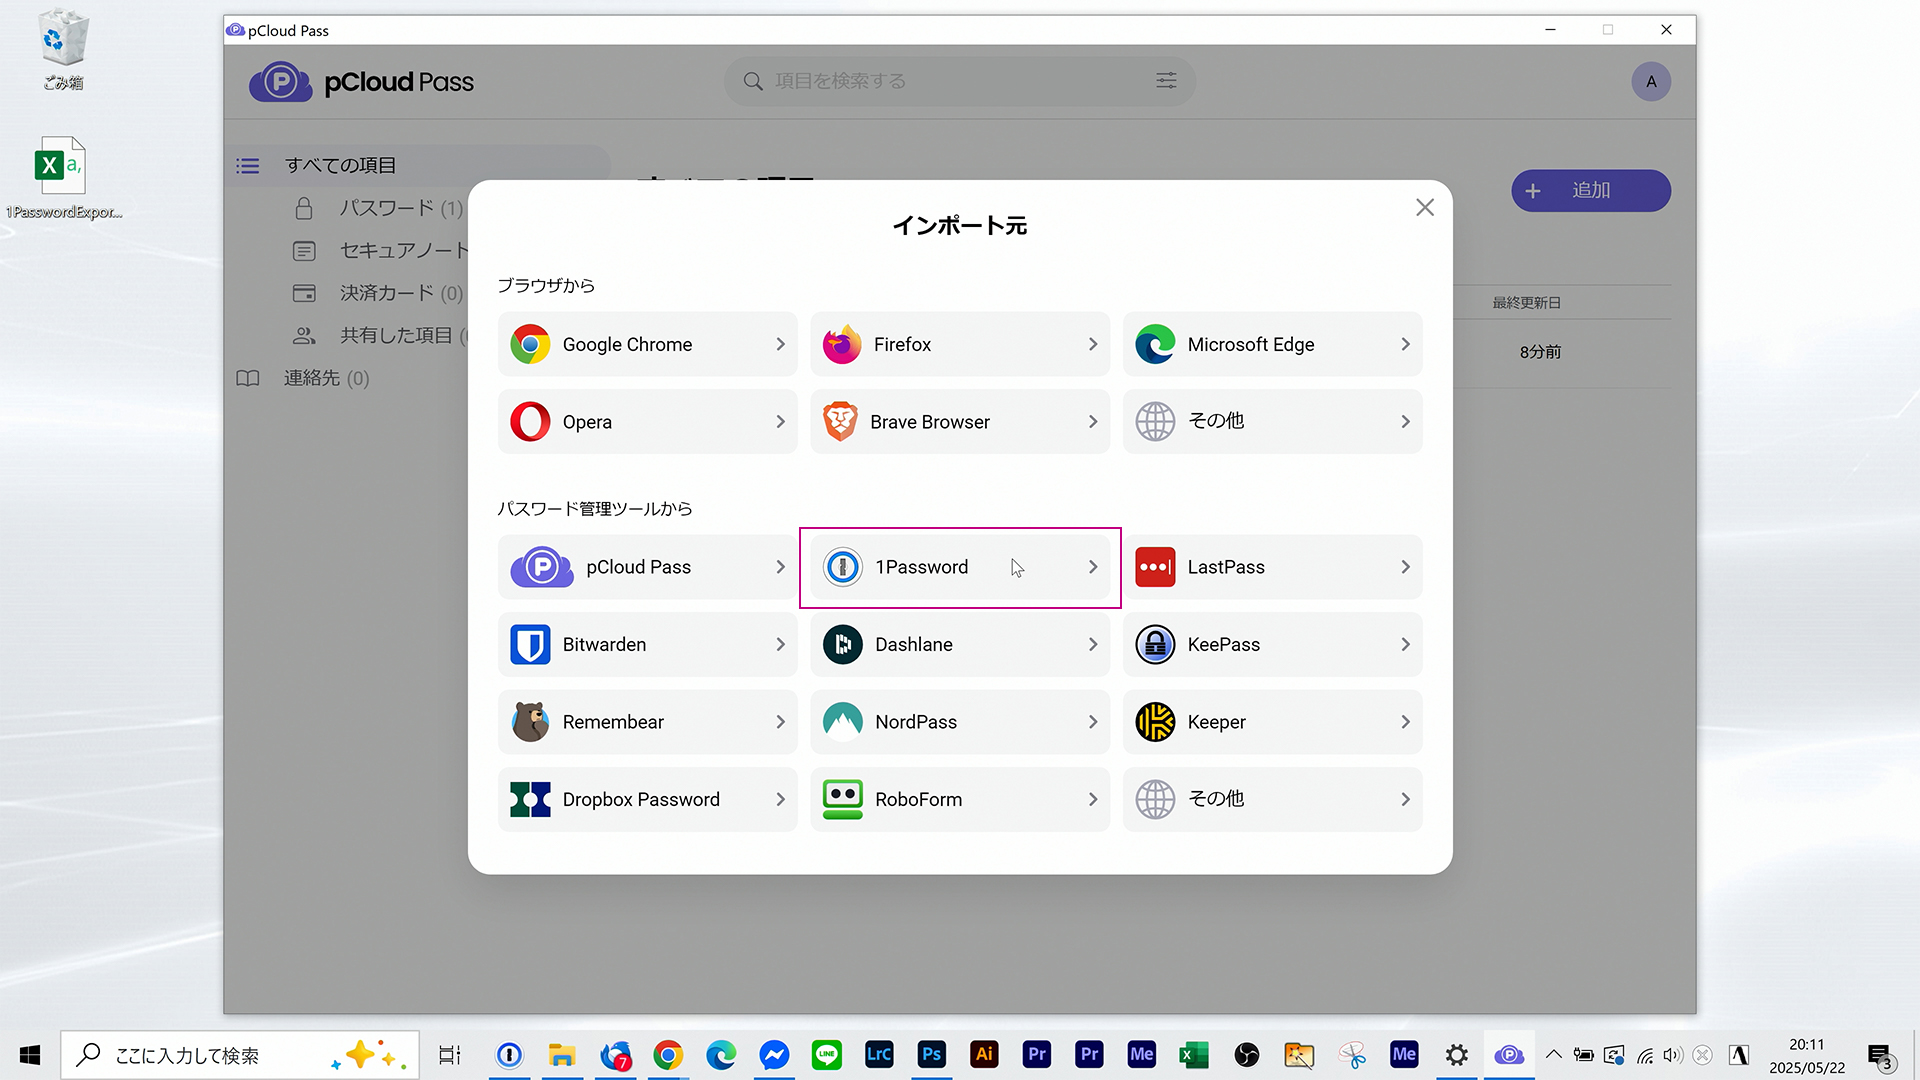Click the 1Password keyhole icon in import list
This screenshot has height=1080, width=1920.
842,567
